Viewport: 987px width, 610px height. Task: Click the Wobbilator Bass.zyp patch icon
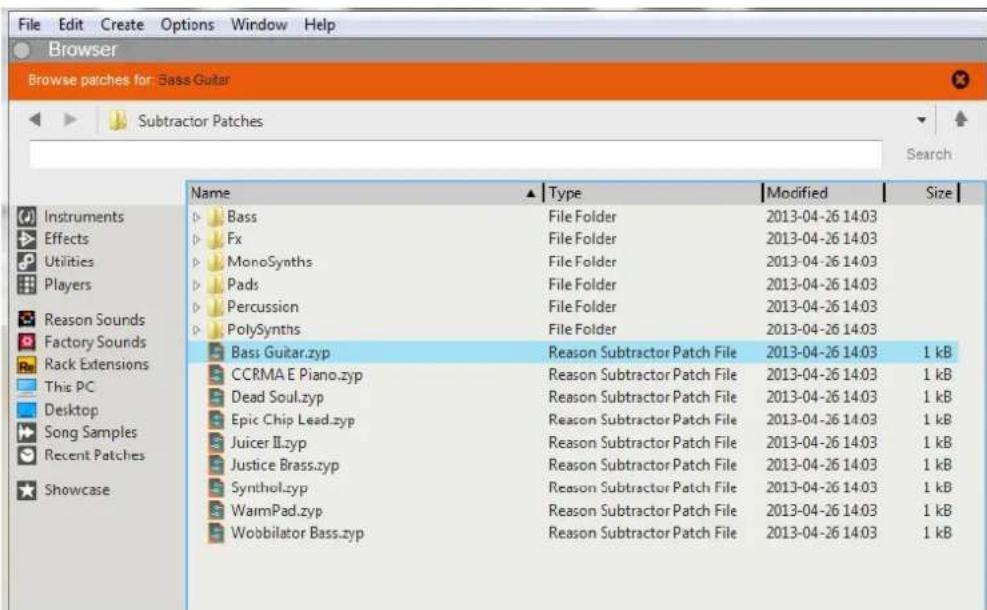(x=216, y=533)
